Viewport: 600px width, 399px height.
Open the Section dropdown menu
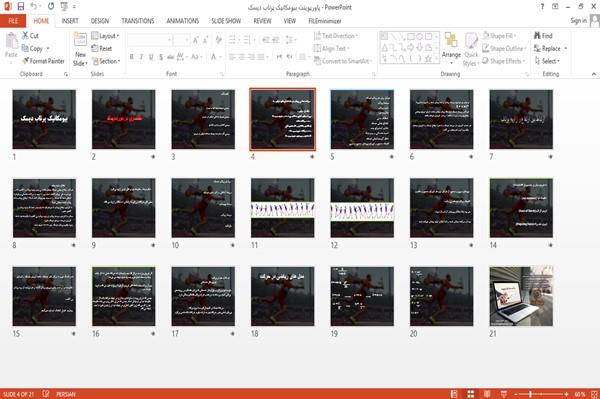[106, 61]
